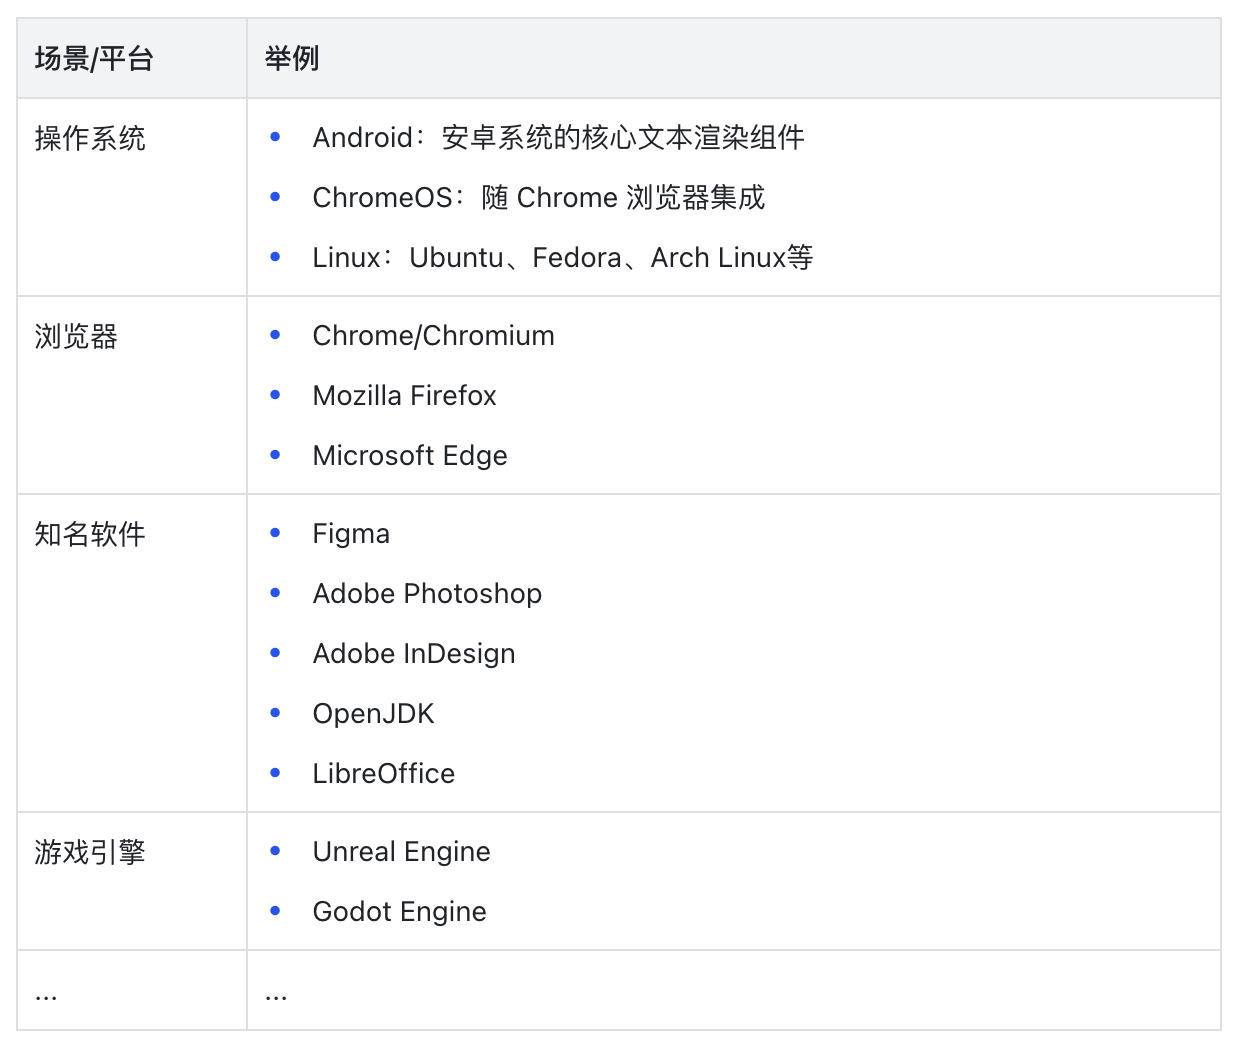Click the Linux Ubuntu Fedora list item
Screen dimensions: 1242x1046
pos(563,258)
